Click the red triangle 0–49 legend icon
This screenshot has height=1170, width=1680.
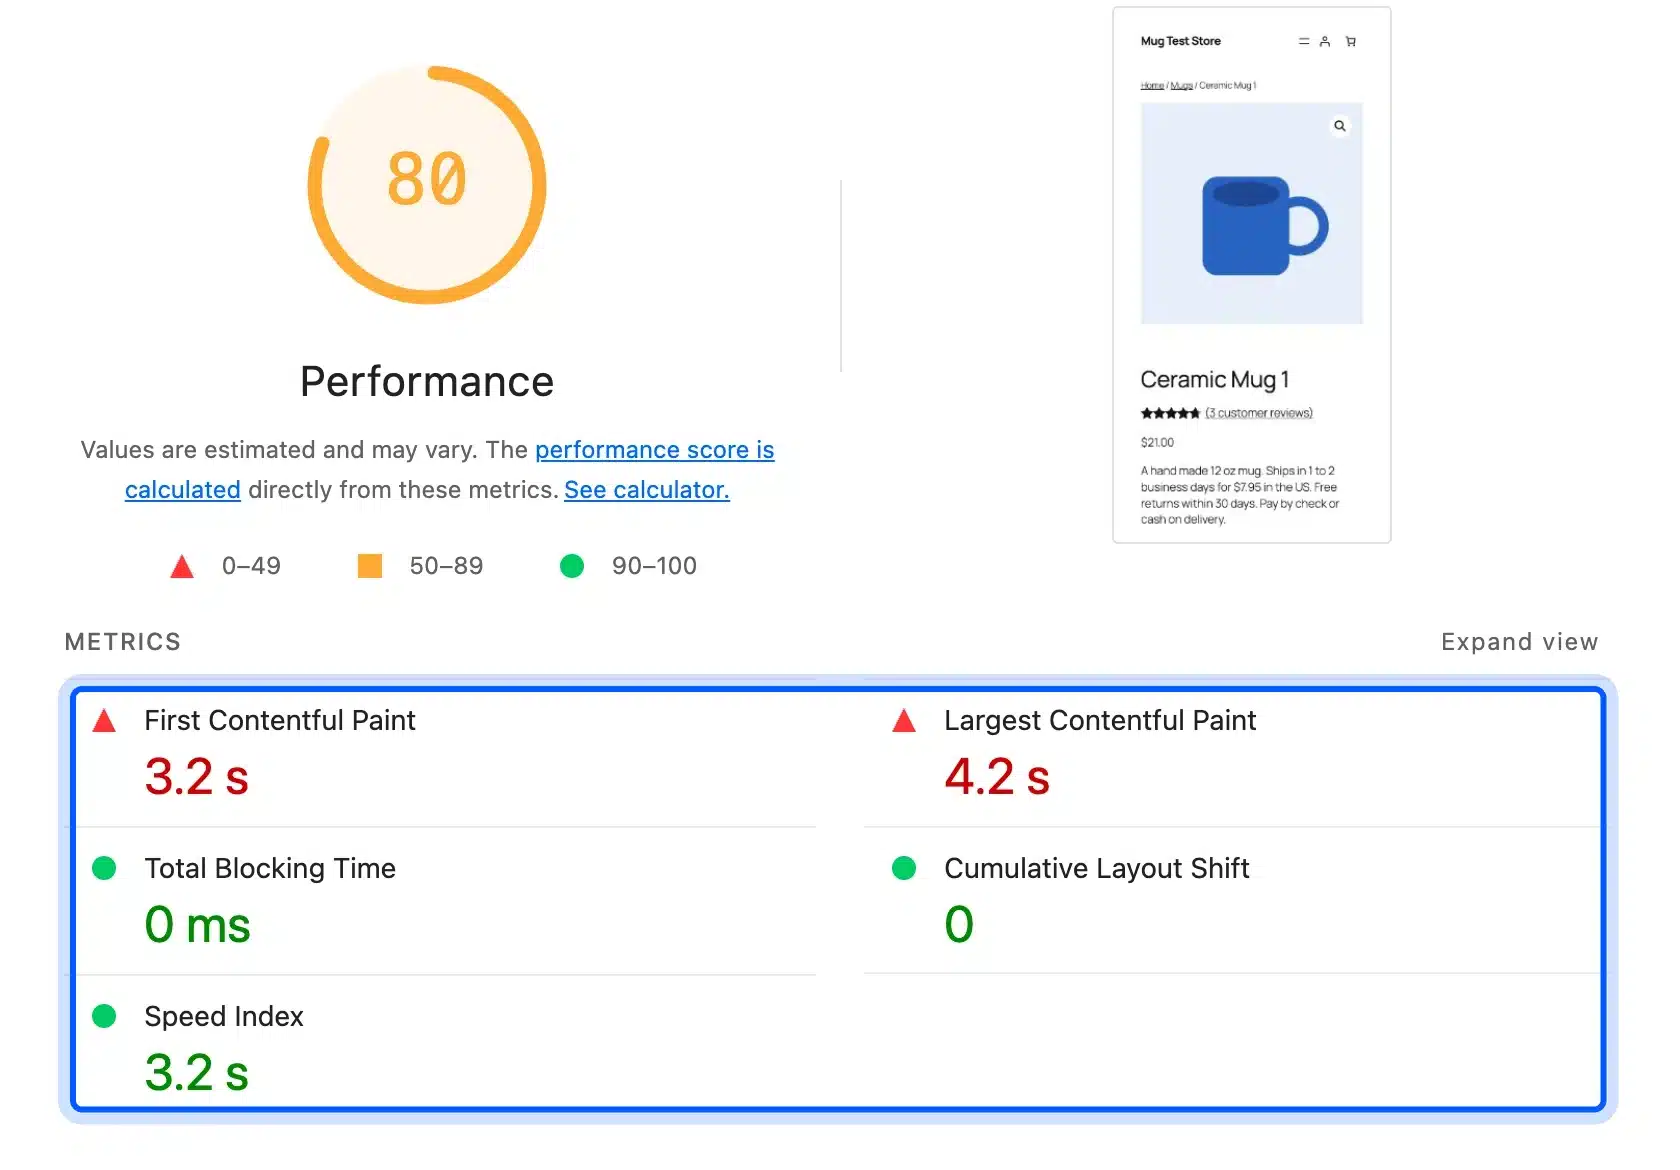pyautogui.click(x=182, y=567)
